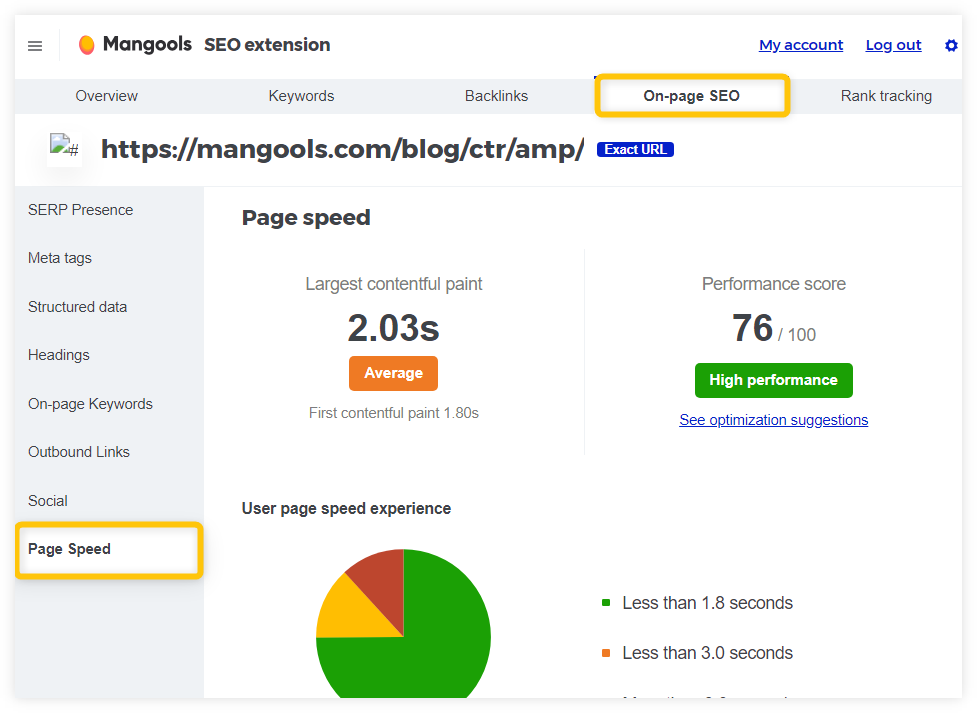Open On-page Keywords section
977x713 pixels.
(x=90, y=404)
